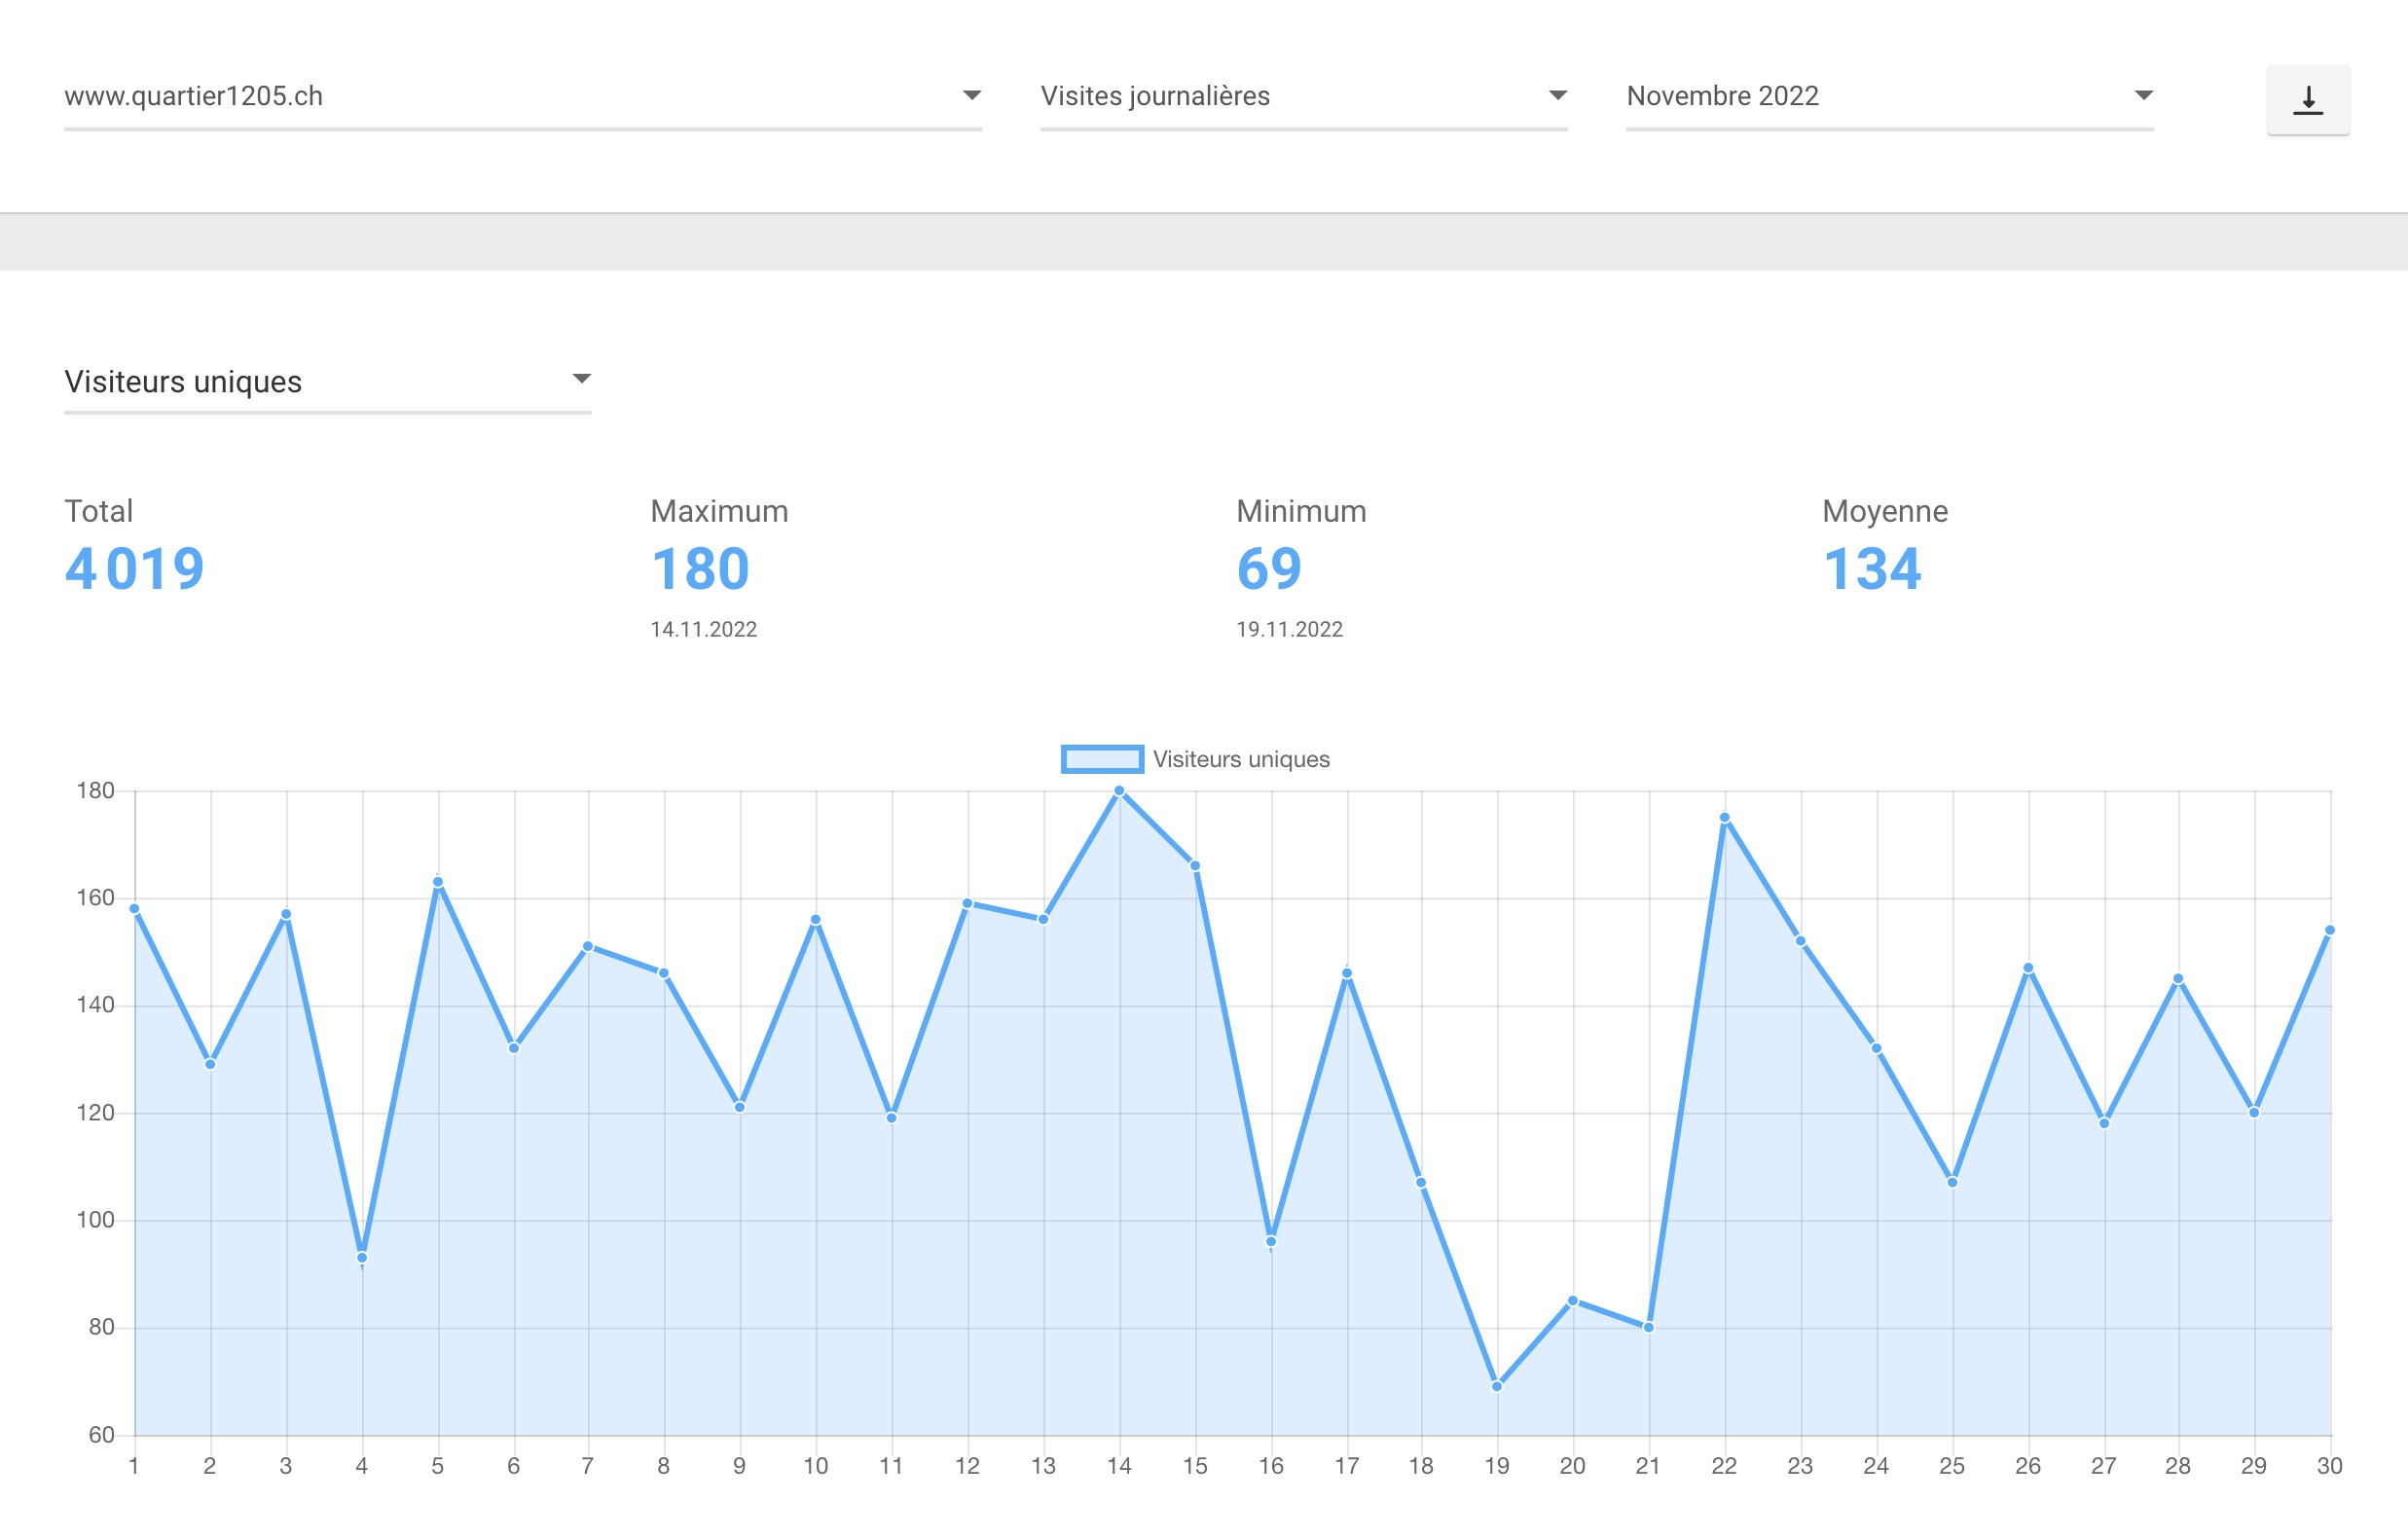
Task: Click the Moyenne value 134
Action: (x=1872, y=569)
